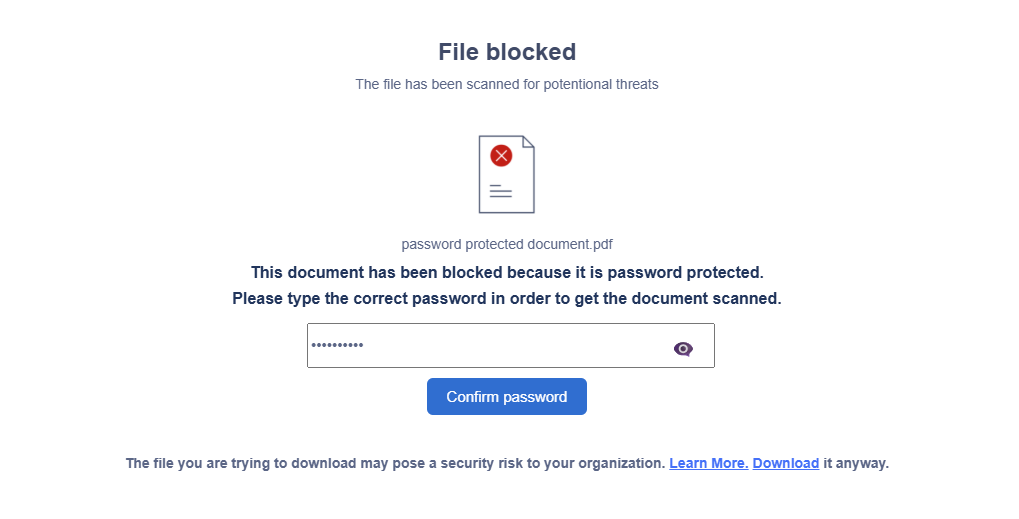The height and width of the screenshot is (519, 1019).
Task: Click the red X badge on the document
Action: (x=501, y=155)
